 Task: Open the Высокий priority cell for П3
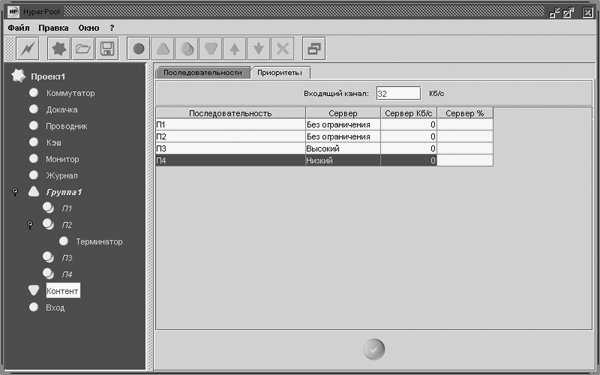(x=343, y=148)
